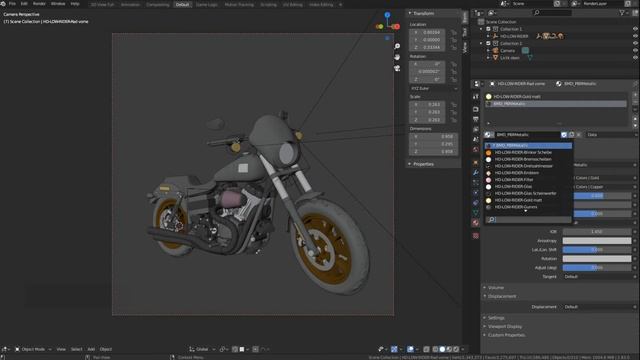Toggle viewport overlays button
The height and width of the screenshot is (360, 640).
pyautogui.click(x=410, y=349)
